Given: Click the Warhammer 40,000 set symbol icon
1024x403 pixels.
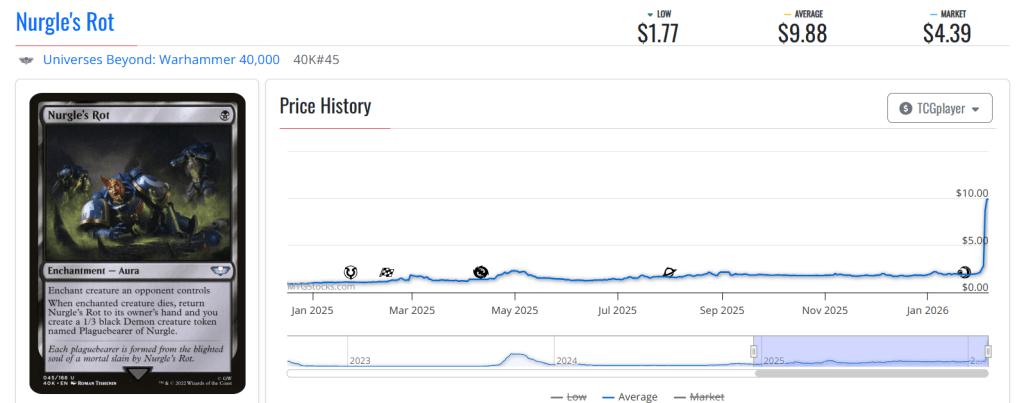Looking at the screenshot, I should (x=26, y=60).
